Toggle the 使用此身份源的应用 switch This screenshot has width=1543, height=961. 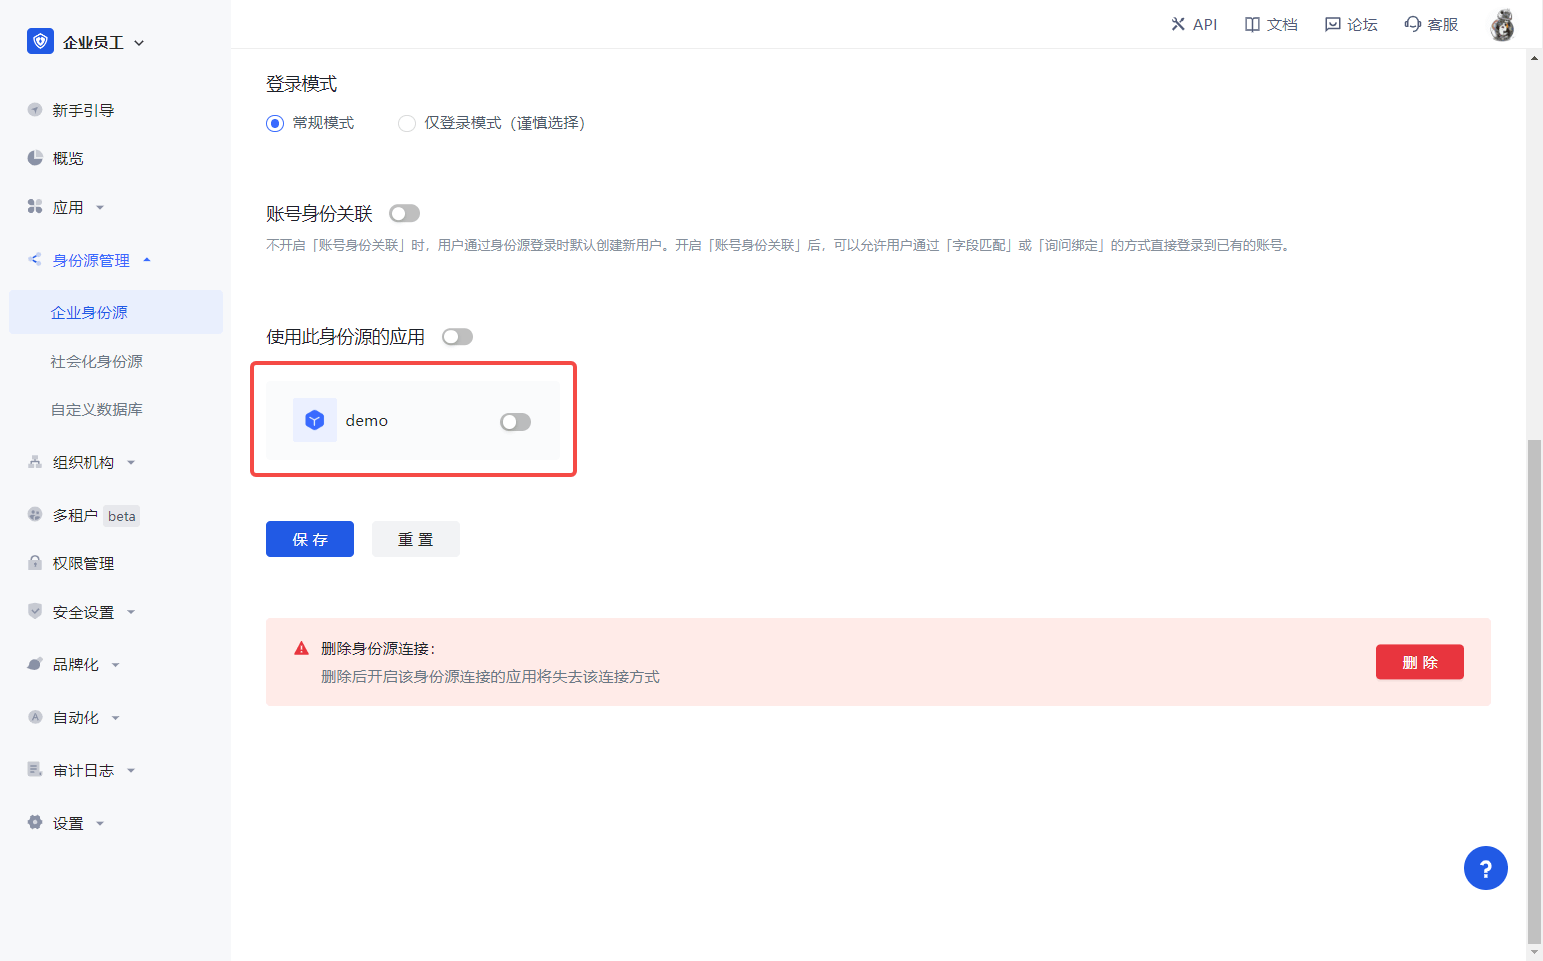coord(457,337)
